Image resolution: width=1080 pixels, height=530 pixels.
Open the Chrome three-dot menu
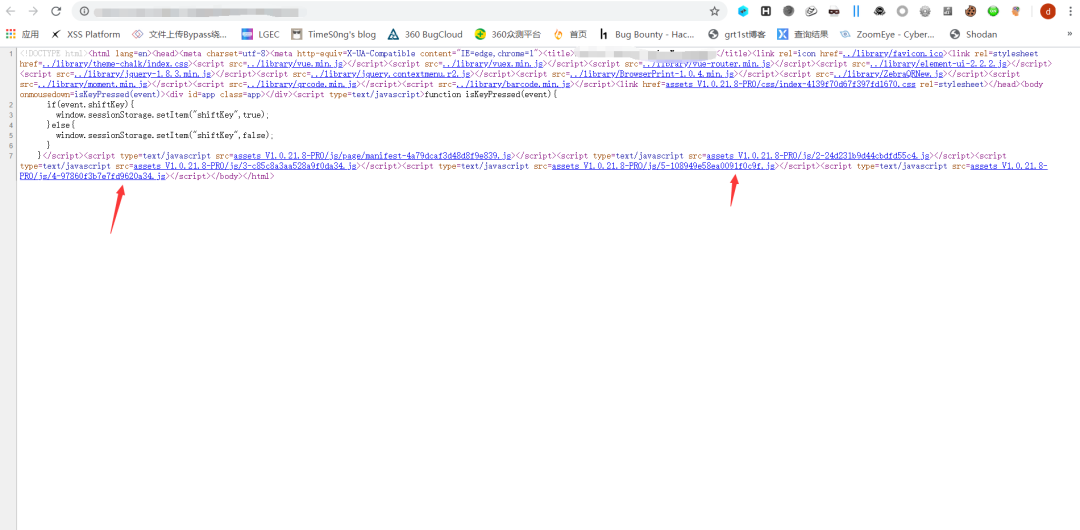point(1070,11)
